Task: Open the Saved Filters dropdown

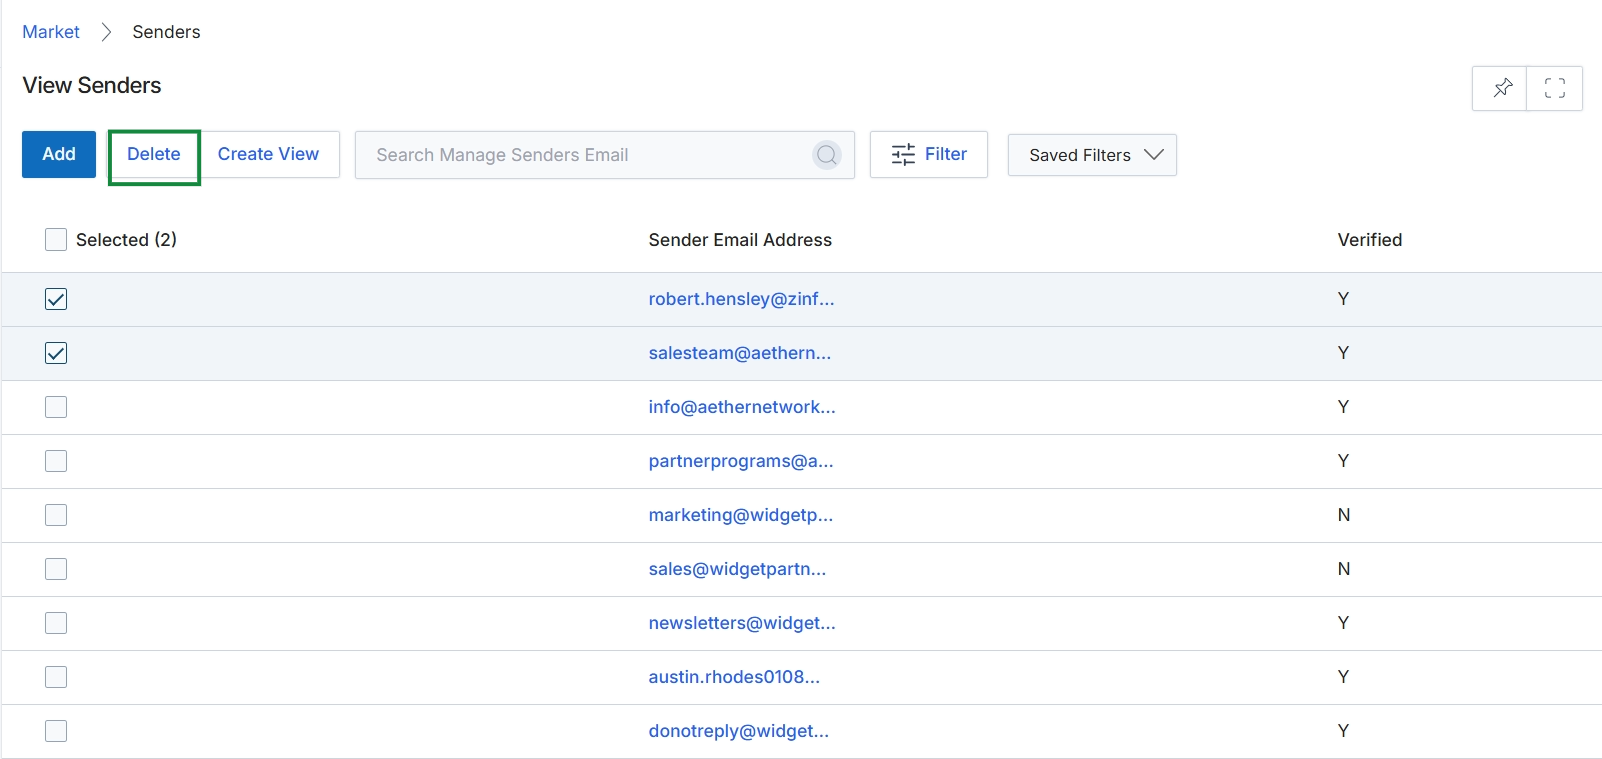Action: 1092,155
